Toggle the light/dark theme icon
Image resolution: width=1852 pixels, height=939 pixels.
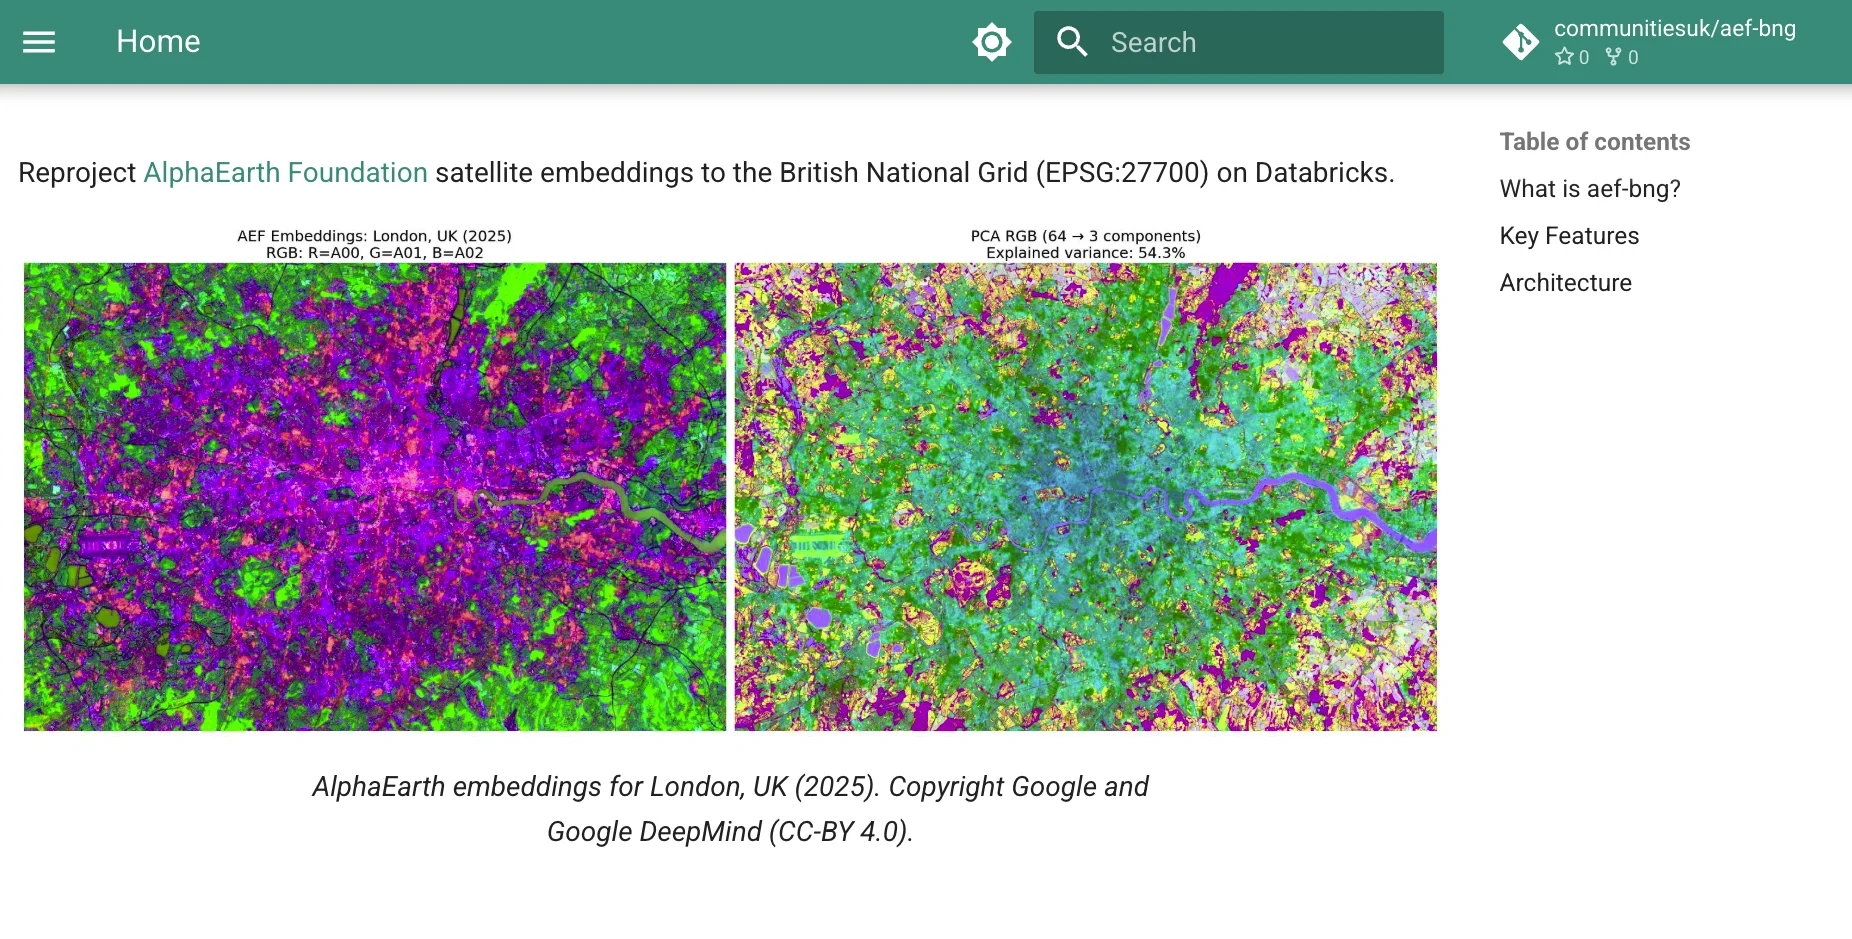[991, 42]
